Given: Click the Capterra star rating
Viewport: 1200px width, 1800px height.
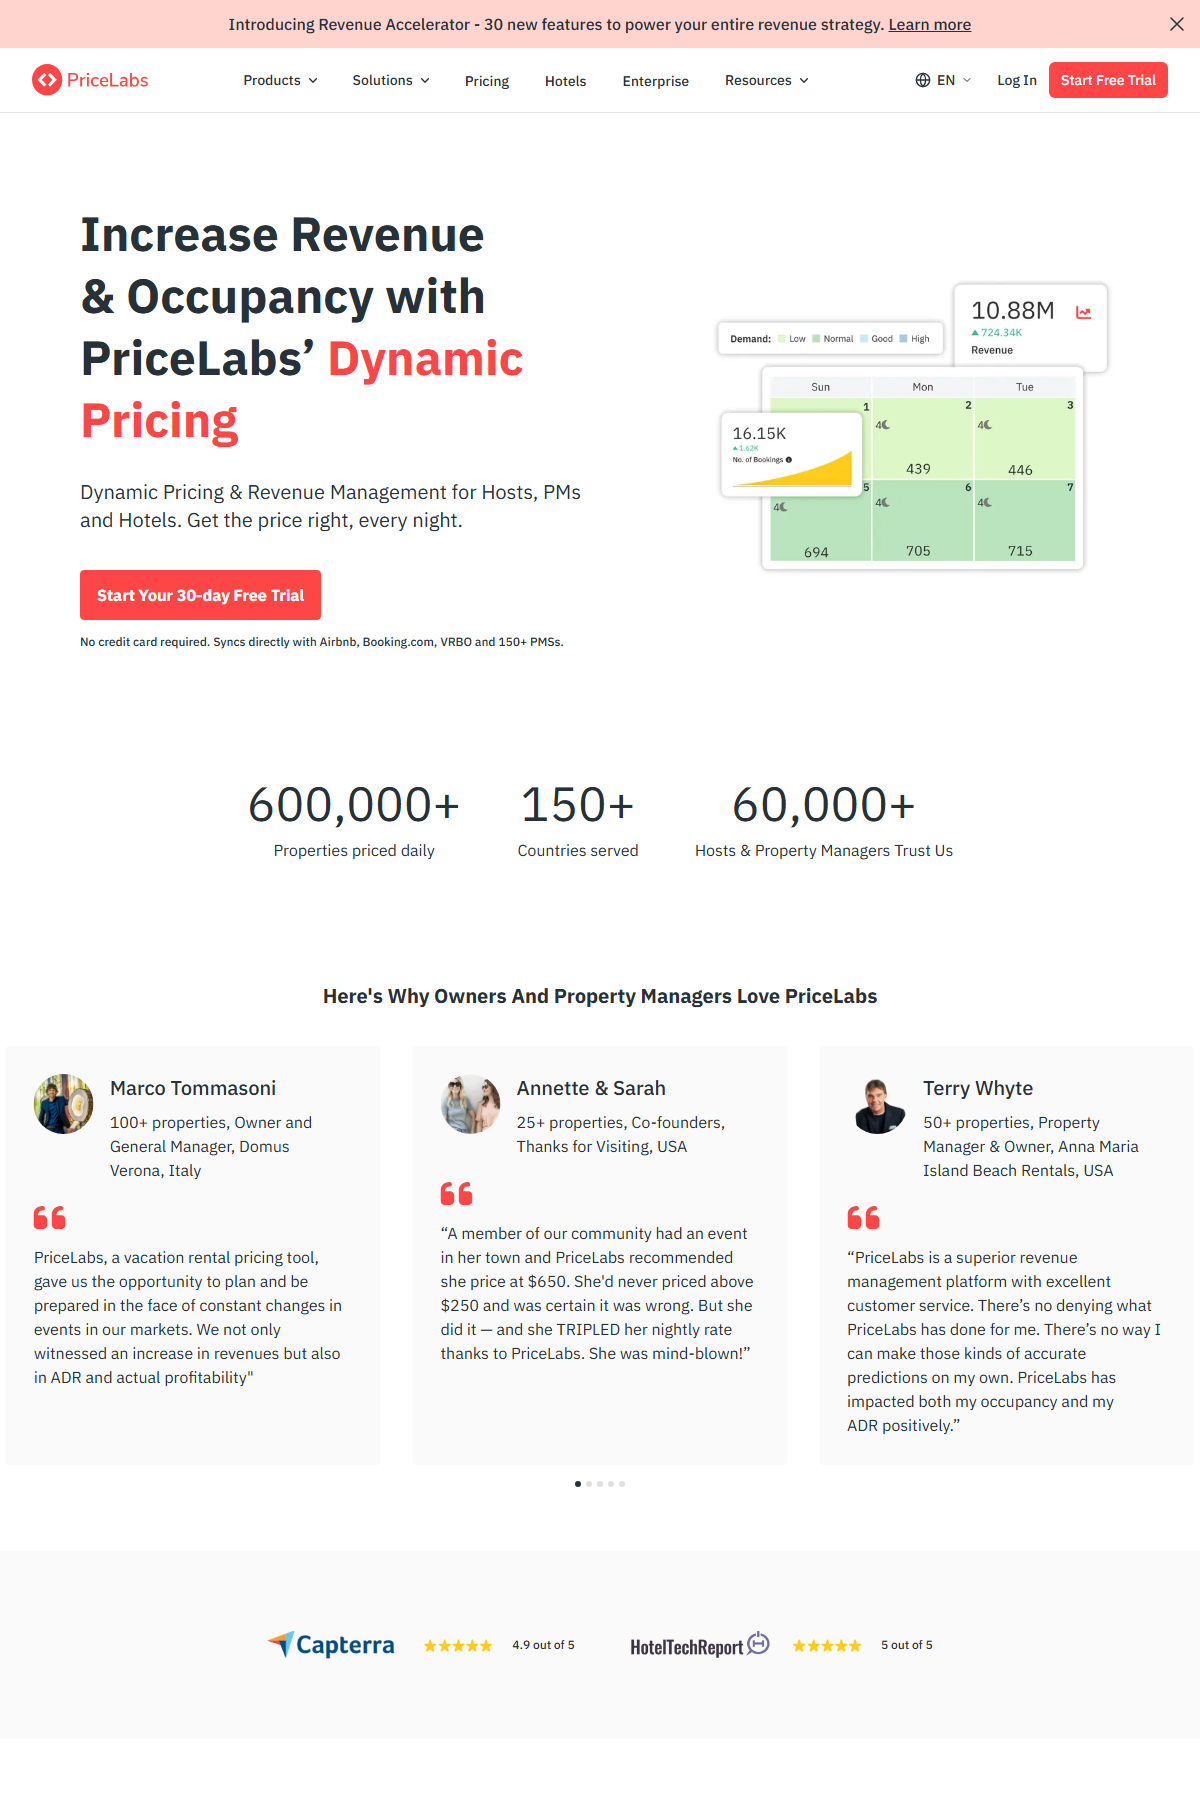Looking at the screenshot, I should click(458, 1646).
